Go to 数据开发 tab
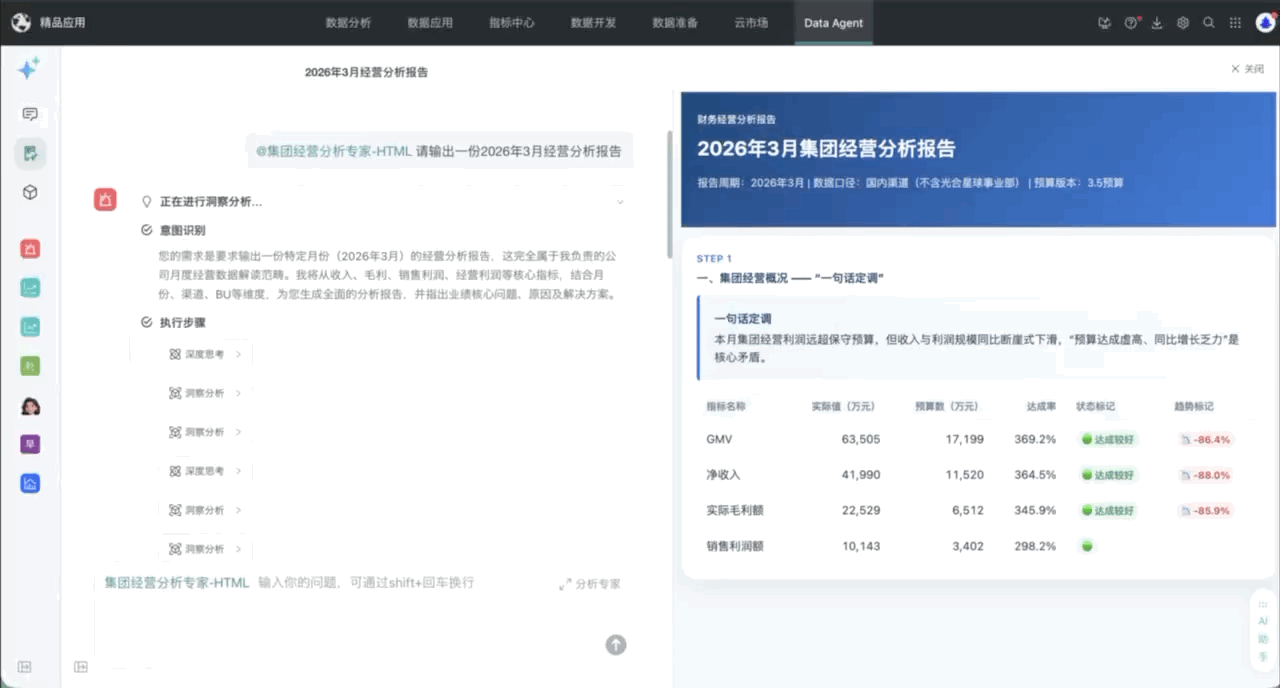This screenshot has height=688, width=1280. point(593,23)
